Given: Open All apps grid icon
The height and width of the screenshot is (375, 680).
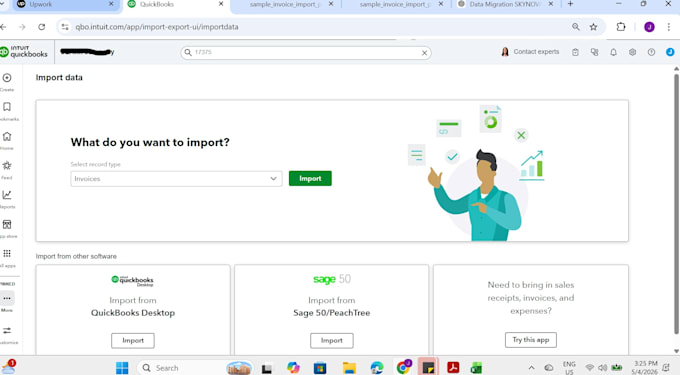Looking at the screenshot, I should (7, 254).
